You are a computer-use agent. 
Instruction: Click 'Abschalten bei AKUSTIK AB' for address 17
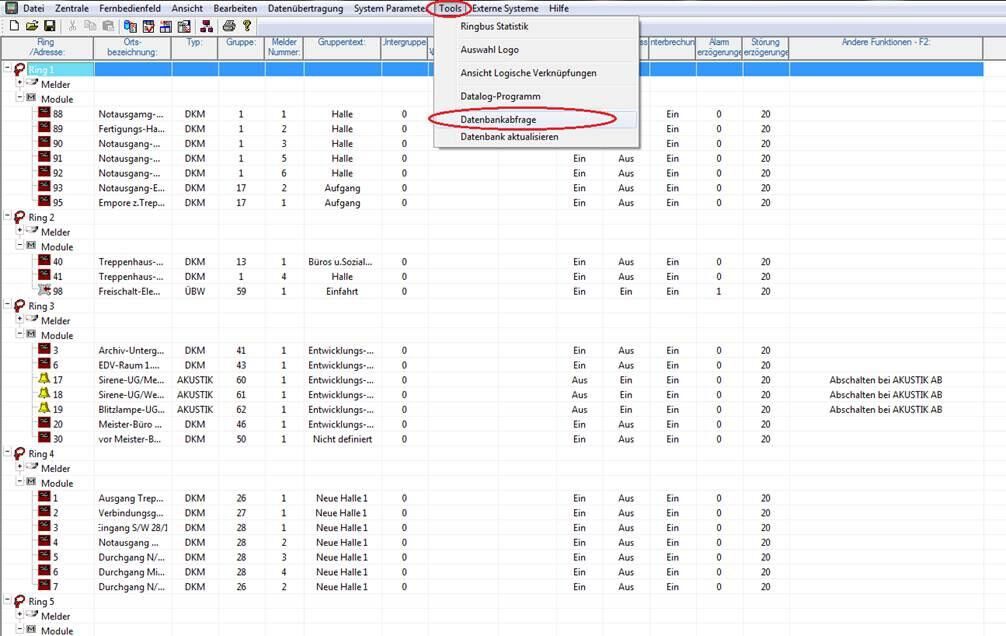tap(885, 380)
